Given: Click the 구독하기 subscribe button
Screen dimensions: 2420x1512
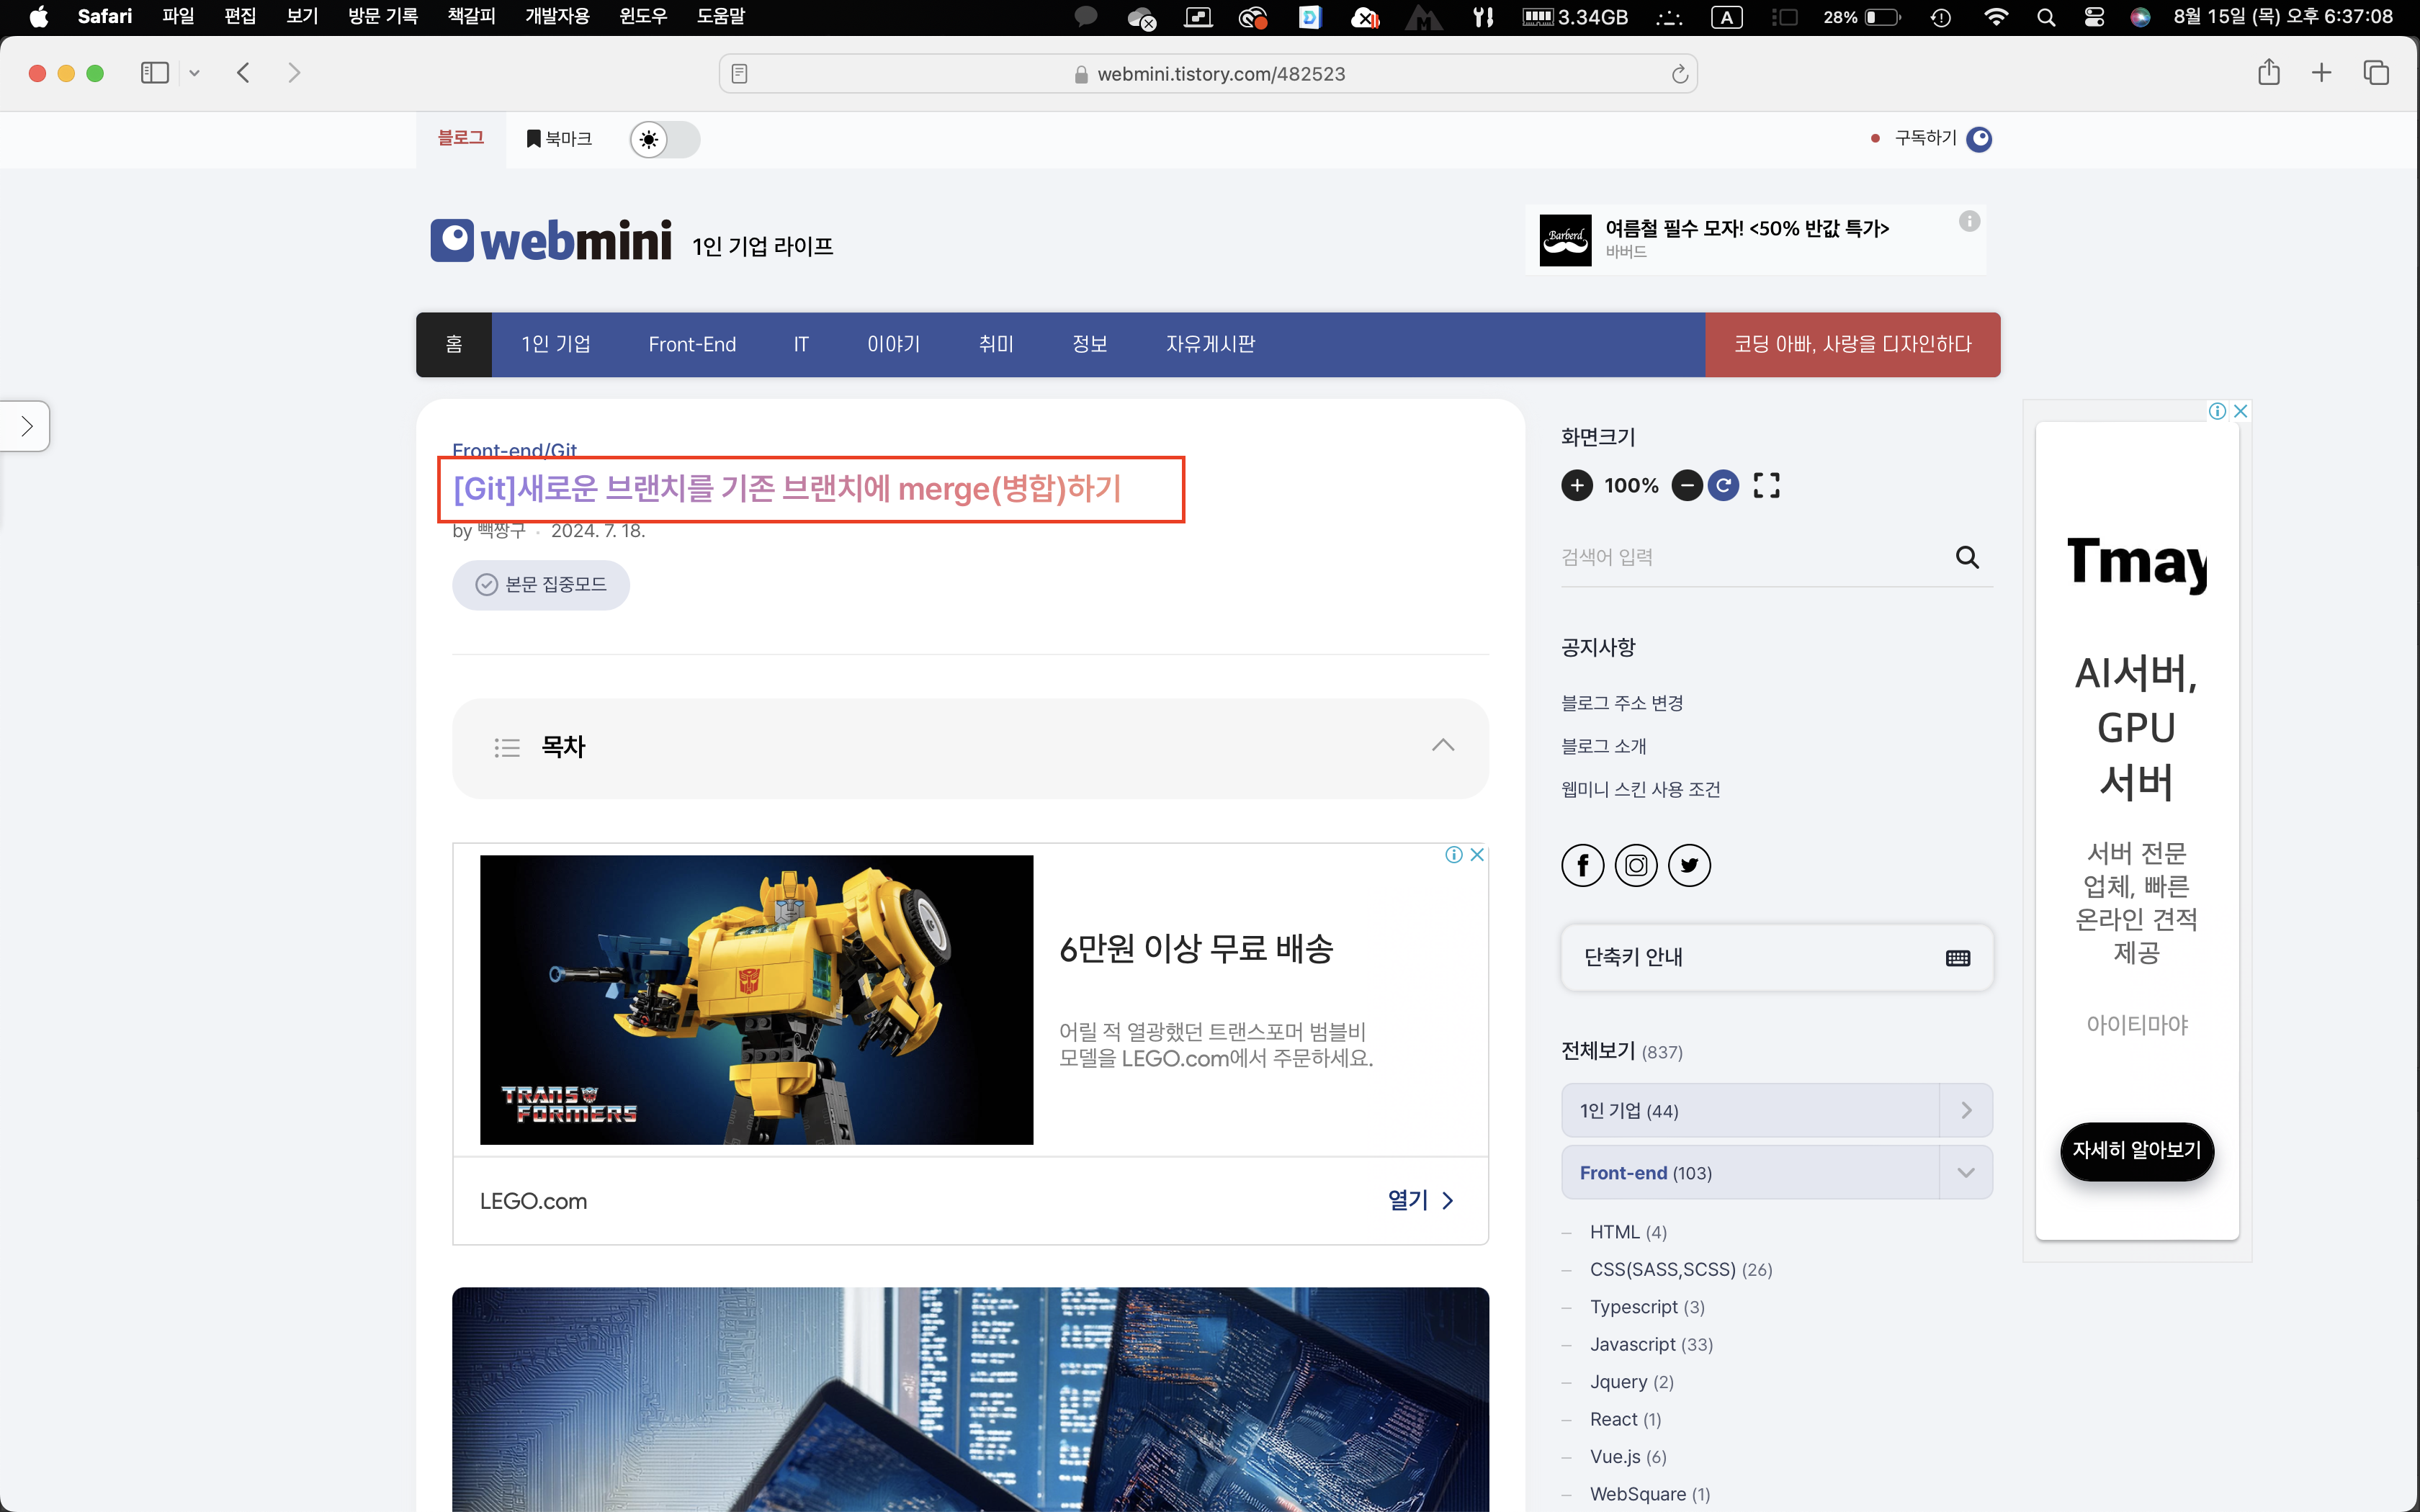Looking at the screenshot, I should (1925, 138).
